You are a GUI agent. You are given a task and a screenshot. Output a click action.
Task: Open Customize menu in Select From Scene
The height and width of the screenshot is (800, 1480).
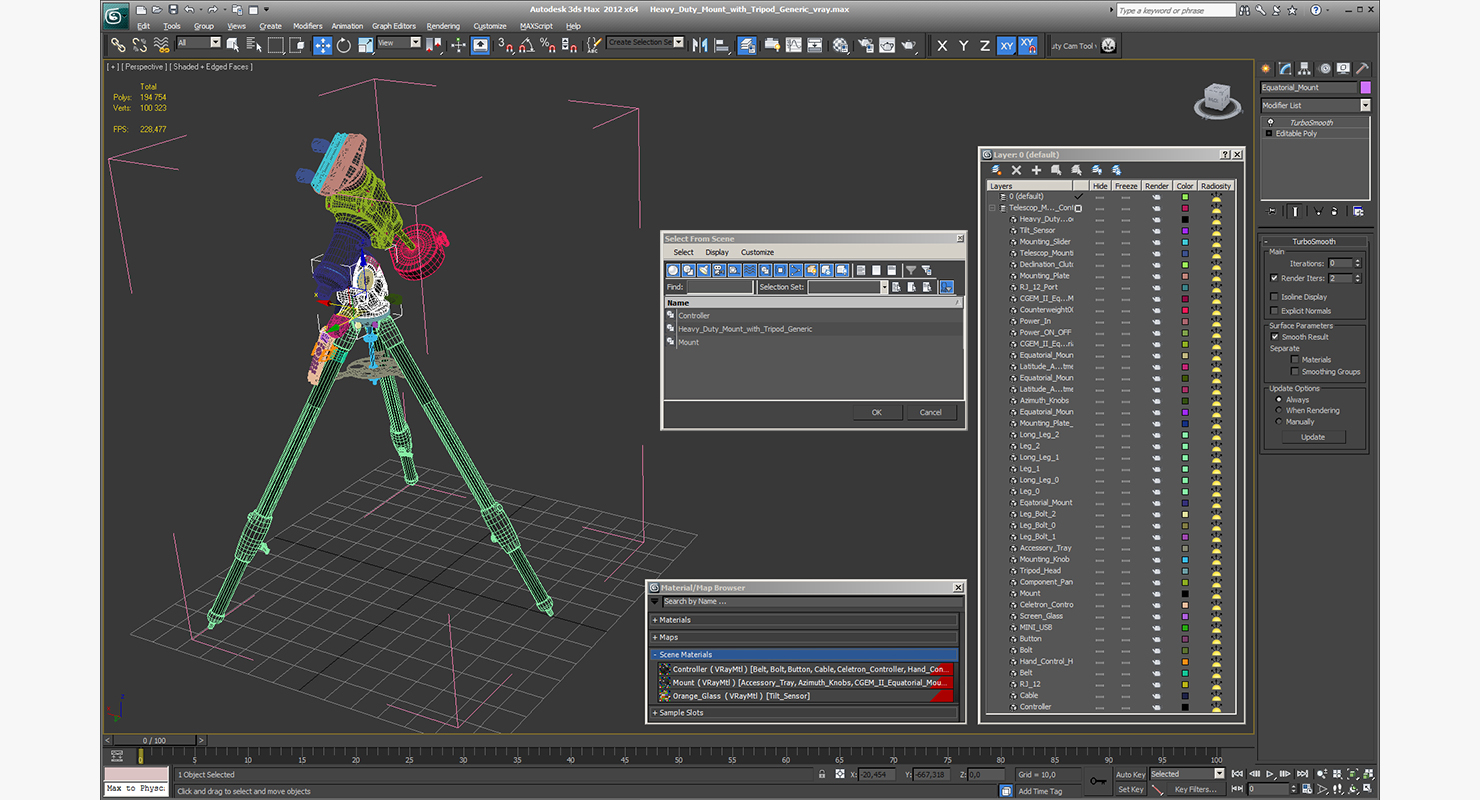[757, 252]
